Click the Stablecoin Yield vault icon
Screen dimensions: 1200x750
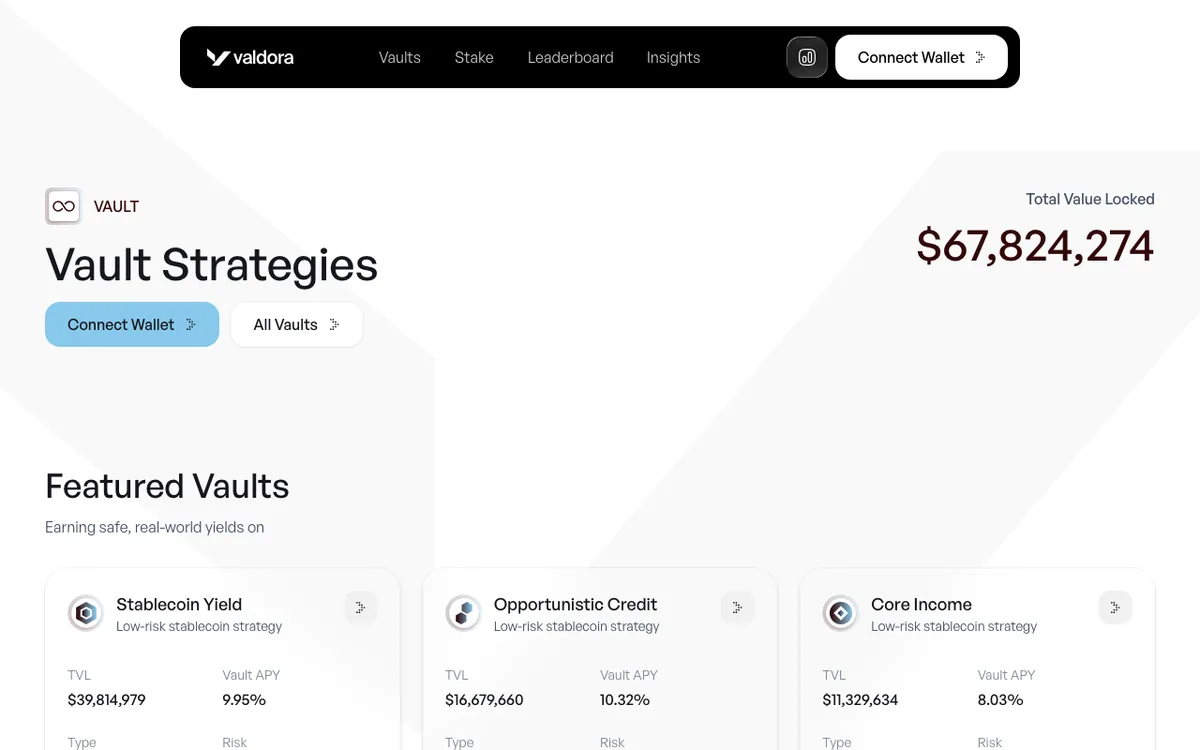(86, 613)
